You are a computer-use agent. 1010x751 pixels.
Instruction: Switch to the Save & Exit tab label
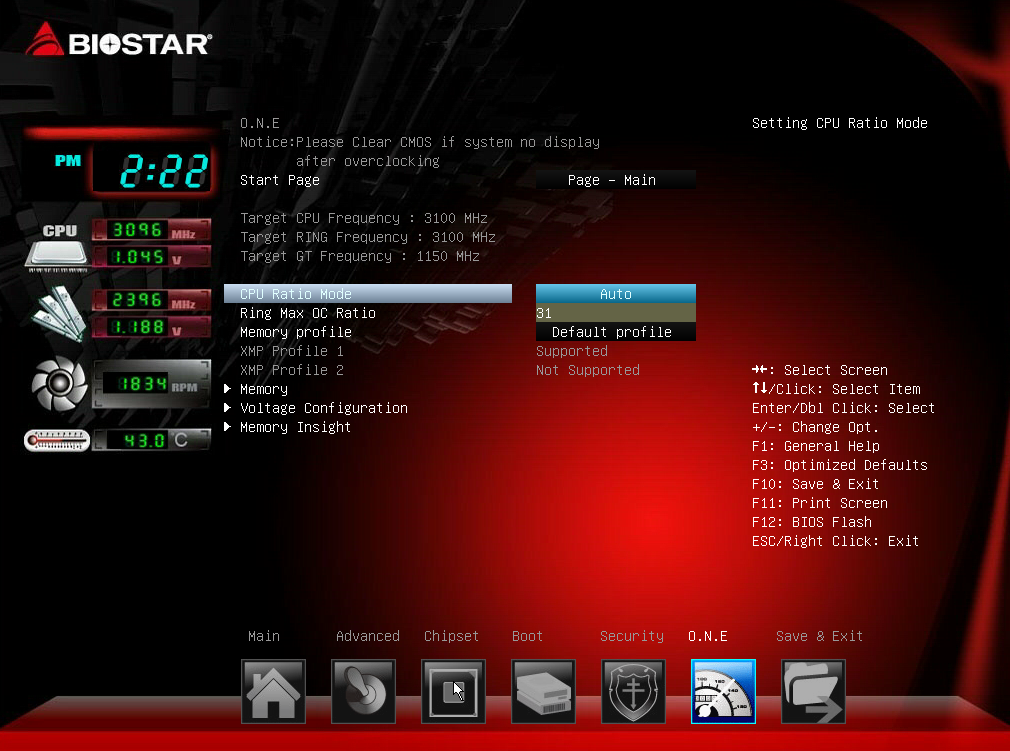point(819,636)
